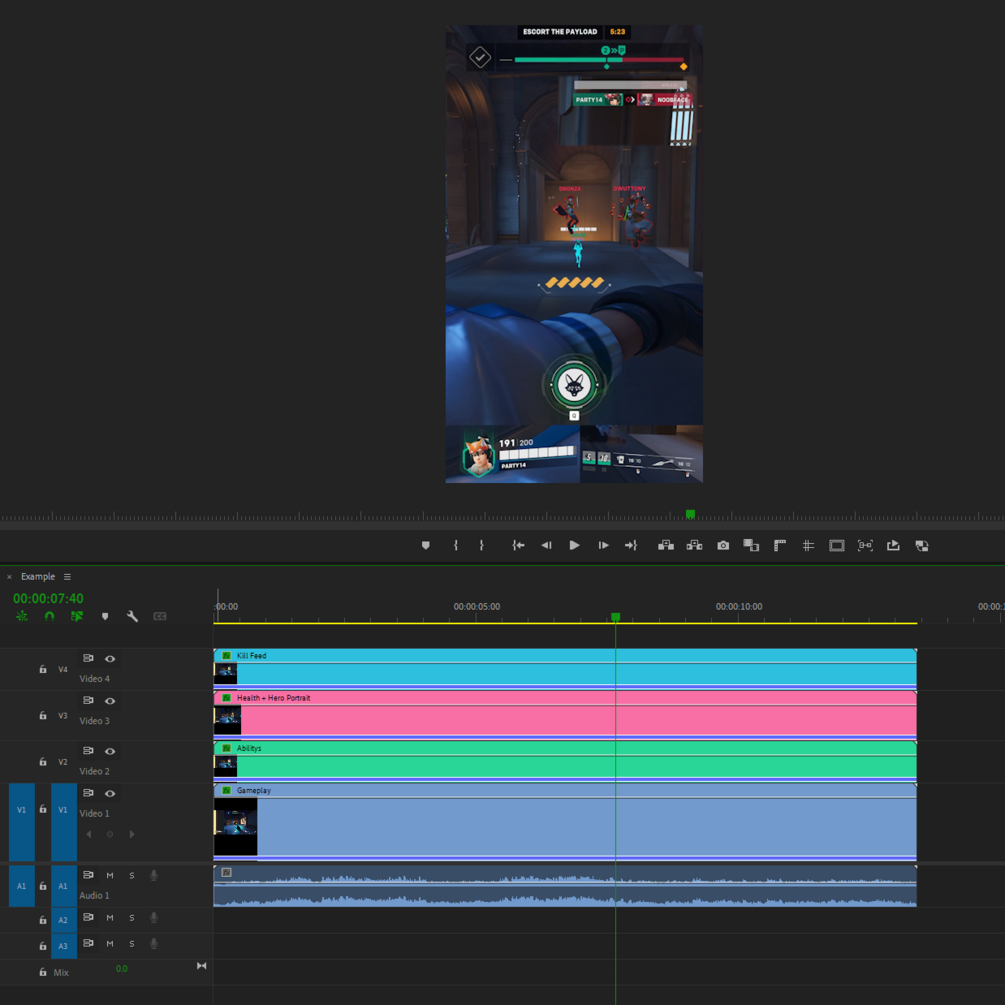This screenshot has width=1005, height=1005.
Task: Open timeline display settings wrench
Action: coord(132,616)
